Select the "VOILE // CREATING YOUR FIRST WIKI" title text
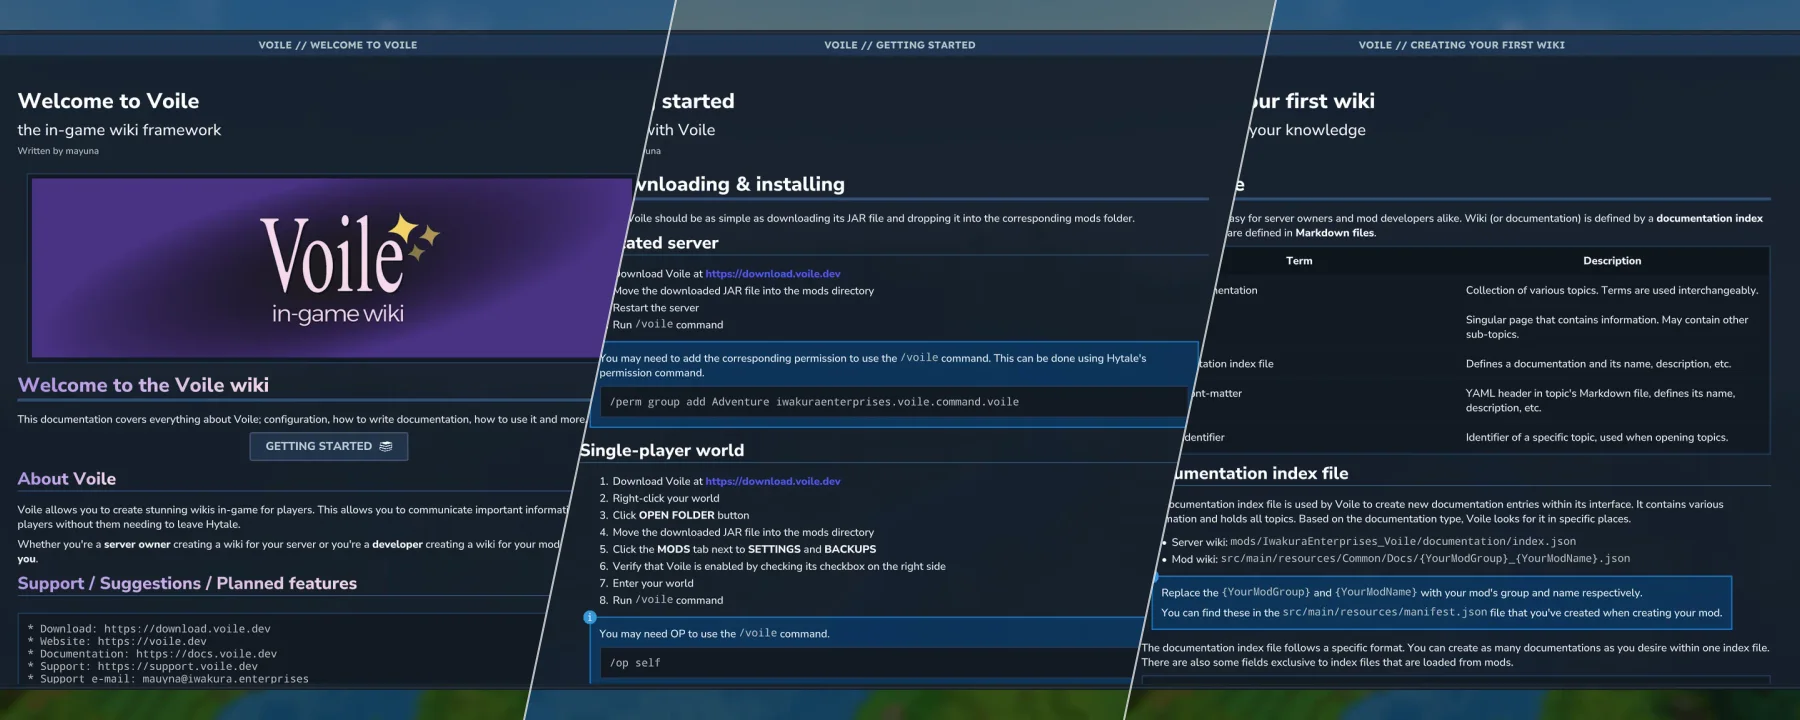Viewport: 1800px width, 720px height. click(1462, 45)
